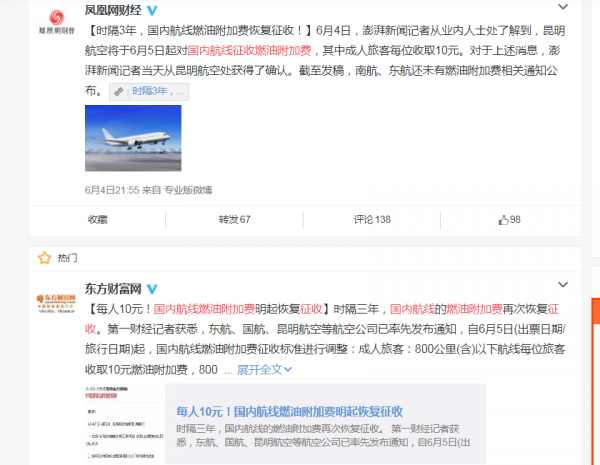
Task: Click the 热门 label
Action: [67, 258]
